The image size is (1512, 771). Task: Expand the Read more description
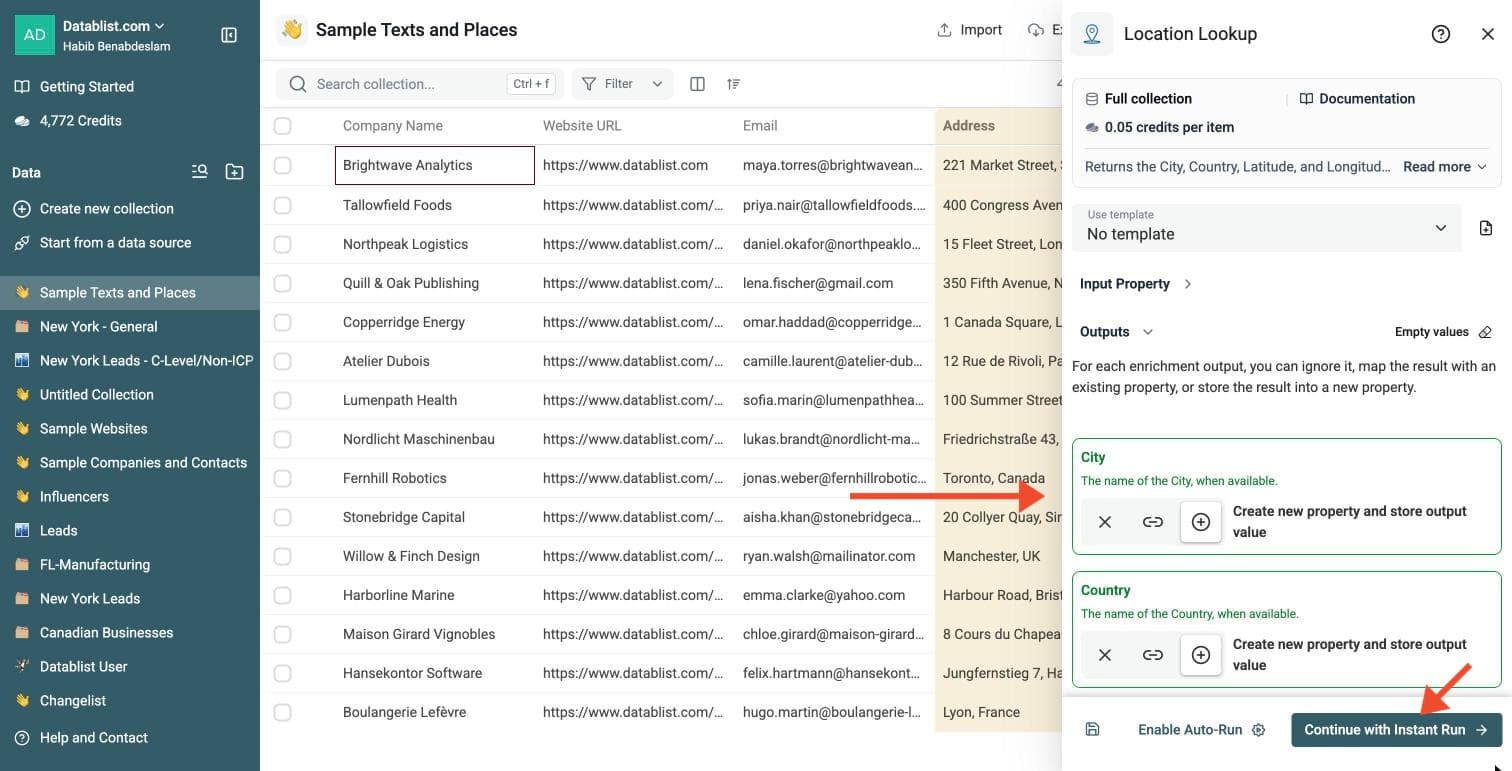point(1445,167)
